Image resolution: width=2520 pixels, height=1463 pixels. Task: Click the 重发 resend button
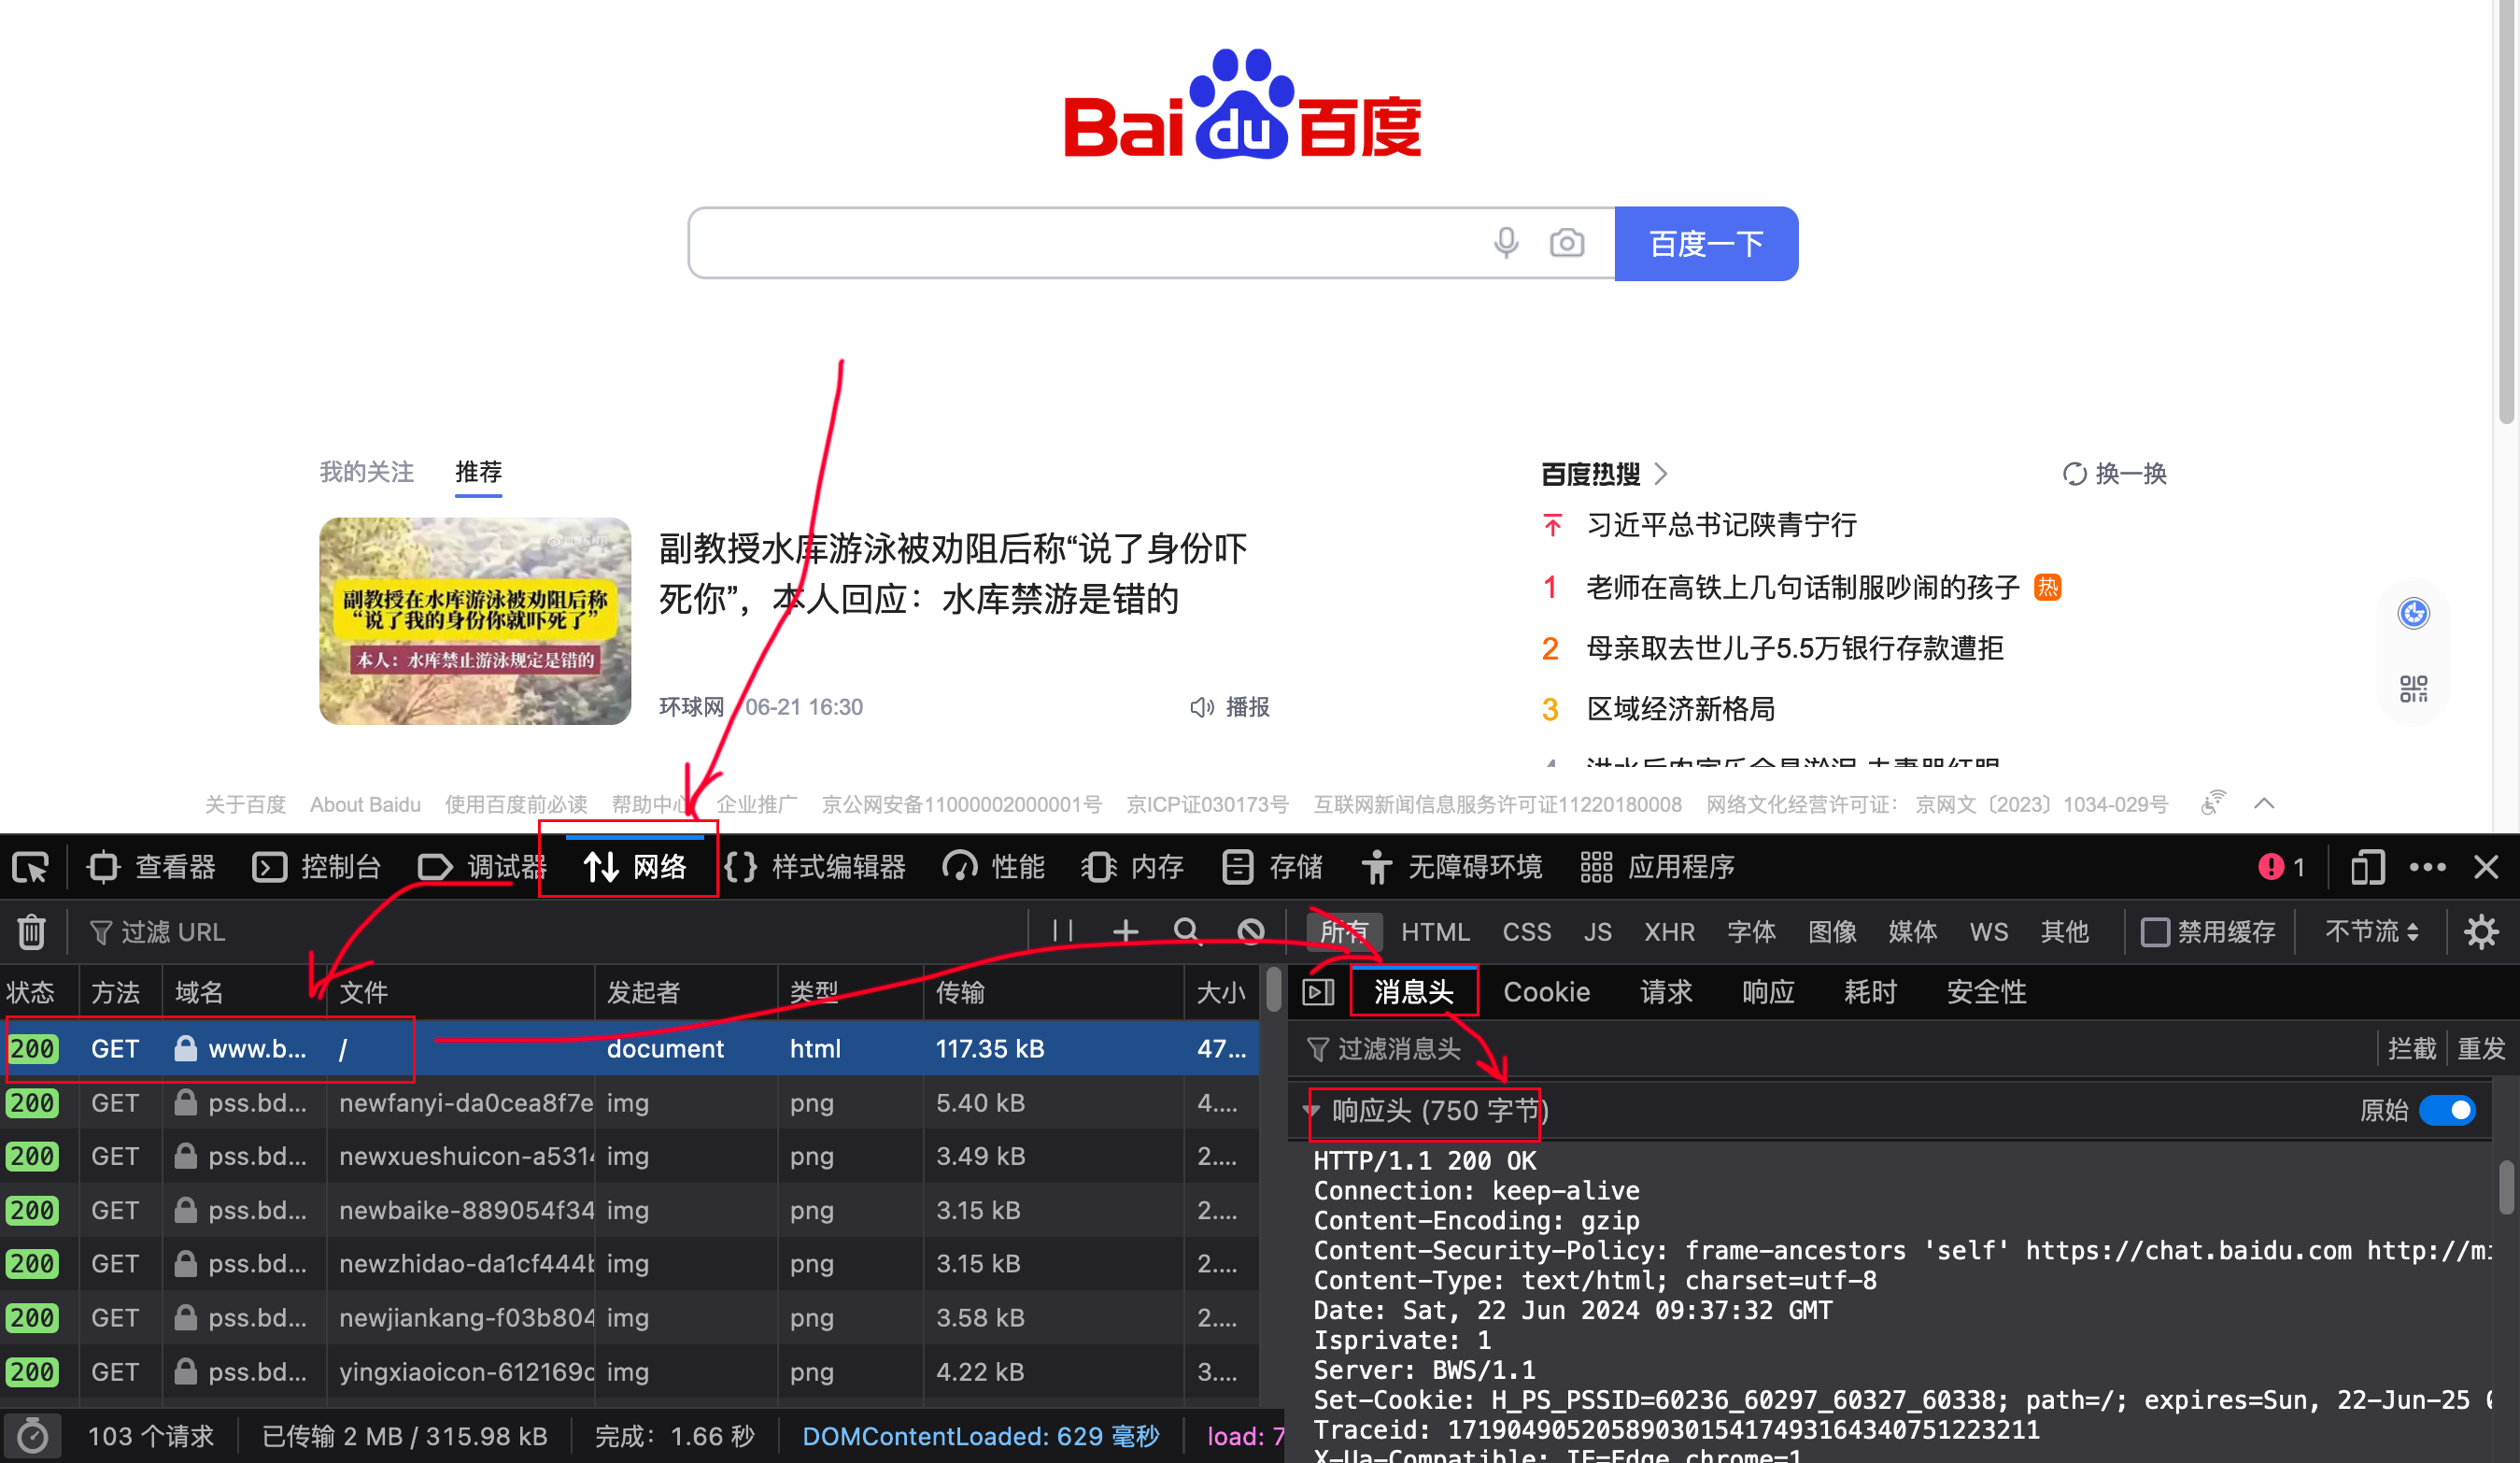click(2481, 1048)
